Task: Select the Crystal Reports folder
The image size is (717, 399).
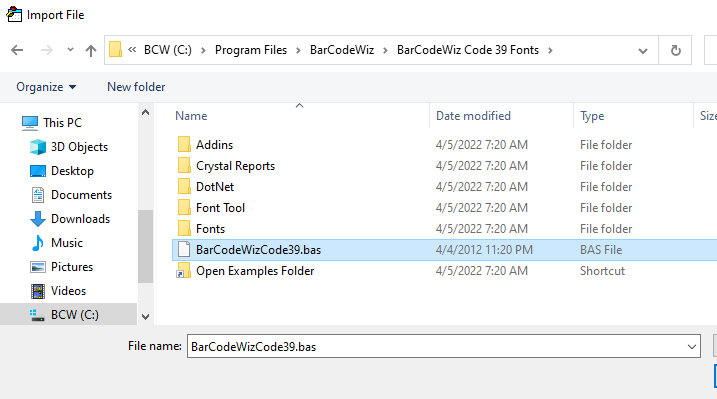Action: 235,166
